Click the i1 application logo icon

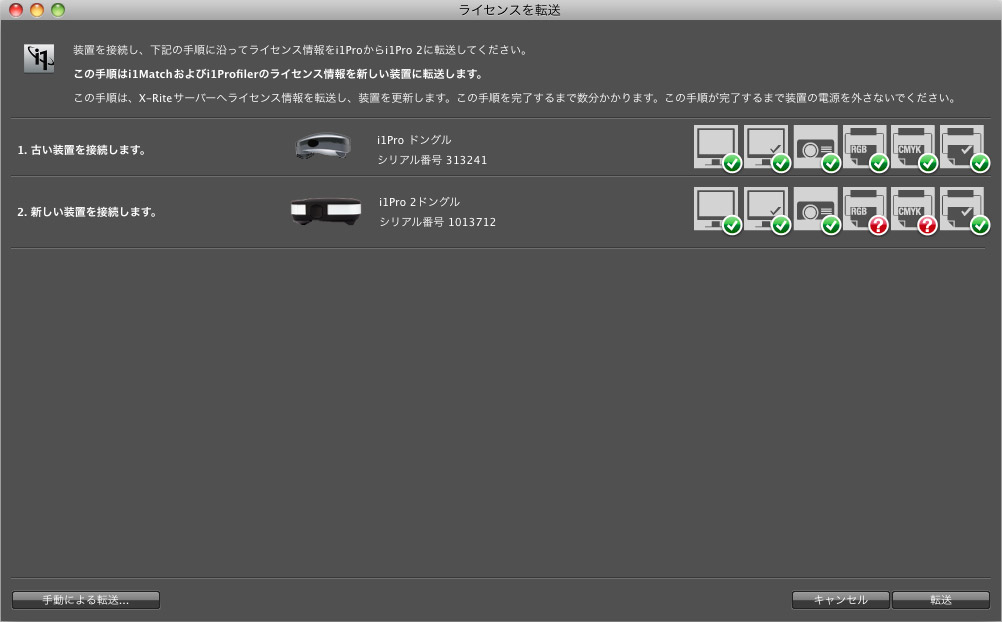pyautogui.click(x=38, y=59)
